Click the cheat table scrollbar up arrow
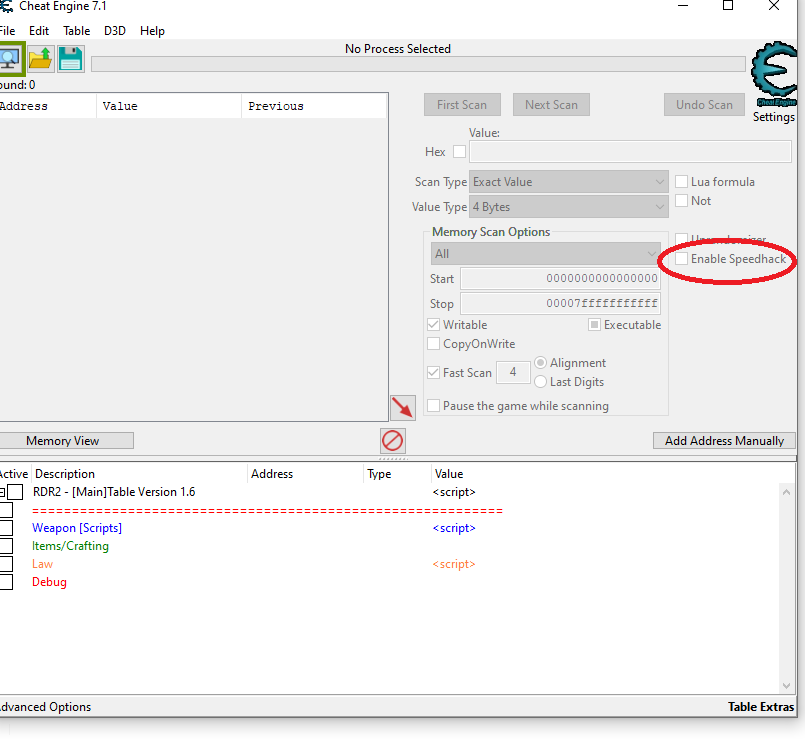 pos(786,492)
